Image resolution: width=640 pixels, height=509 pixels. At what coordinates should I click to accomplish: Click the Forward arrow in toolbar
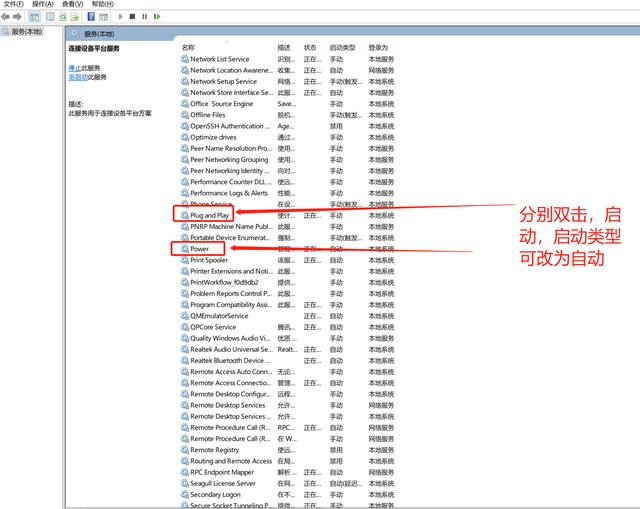(x=17, y=17)
